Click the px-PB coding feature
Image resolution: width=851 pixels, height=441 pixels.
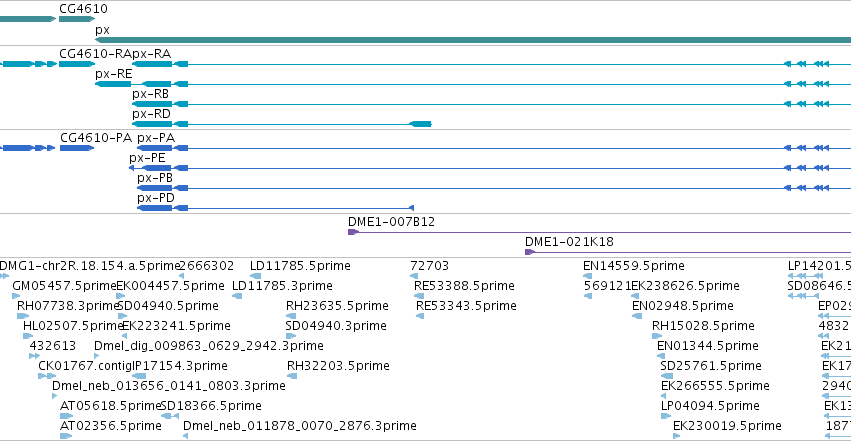[x=494, y=188]
